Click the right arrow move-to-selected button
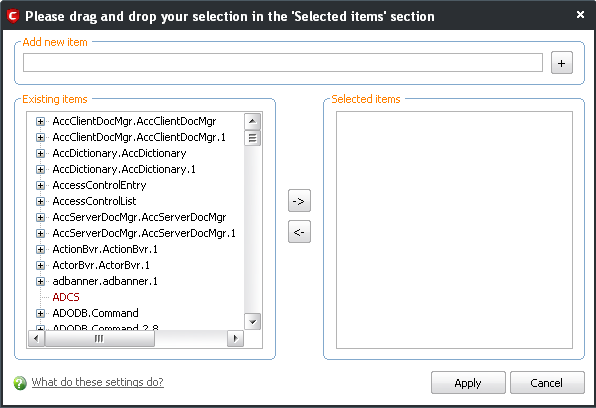 [299, 200]
